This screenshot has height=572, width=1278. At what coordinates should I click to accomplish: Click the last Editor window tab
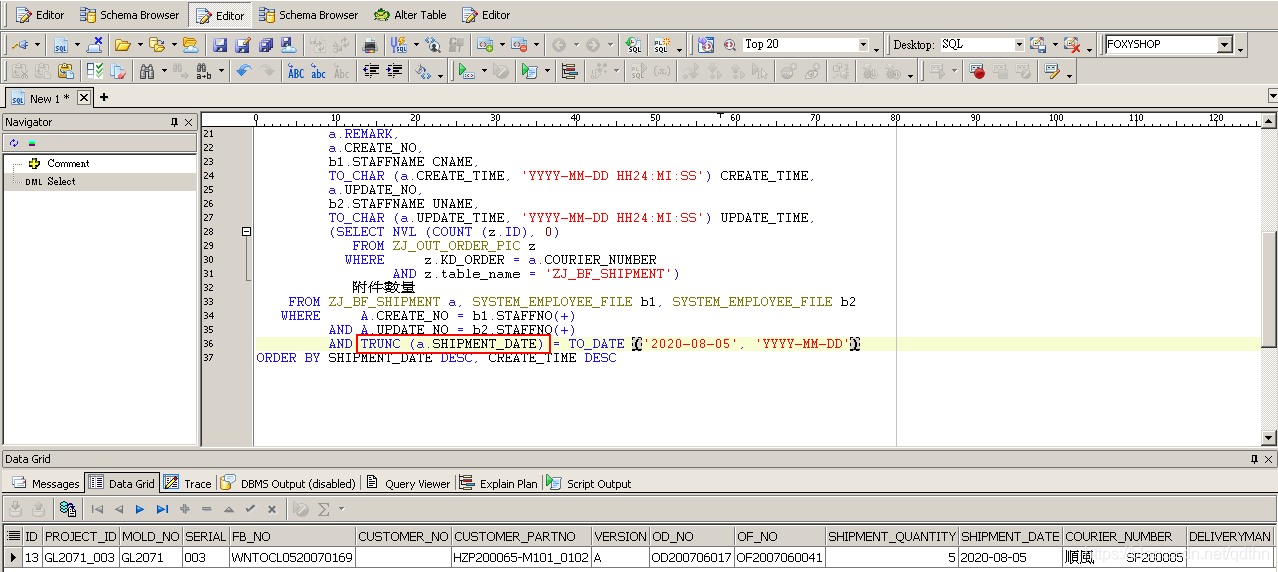pyautogui.click(x=486, y=15)
